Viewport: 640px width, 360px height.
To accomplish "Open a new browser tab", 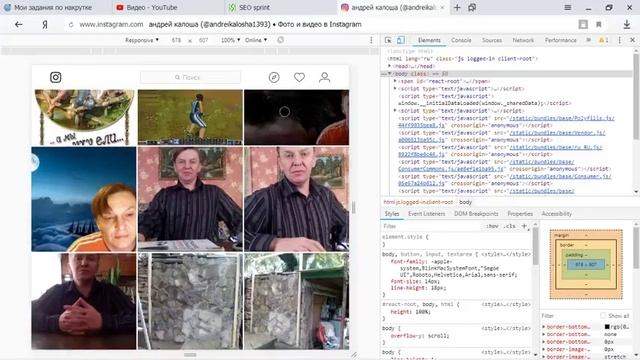I will click(x=457, y=7).
